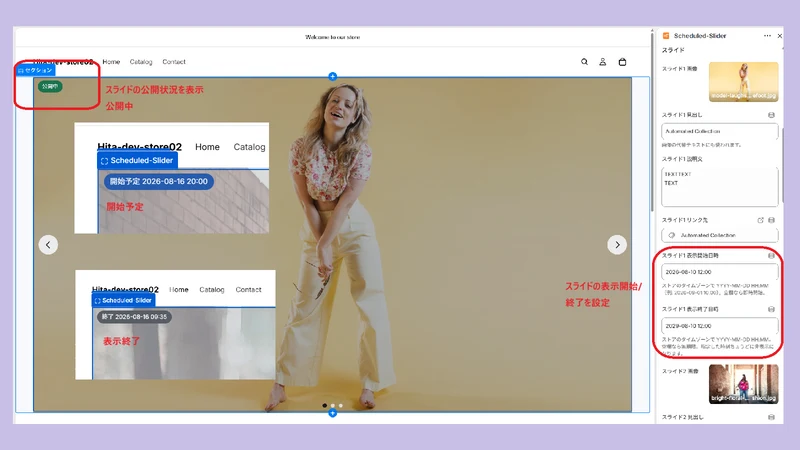
Task: Select the blue セクション tag on the preview
Action: 35,70
